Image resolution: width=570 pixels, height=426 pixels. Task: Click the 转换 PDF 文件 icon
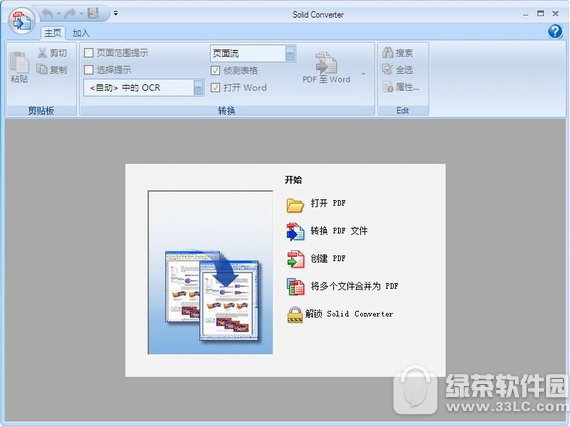[x=295, y=232]
